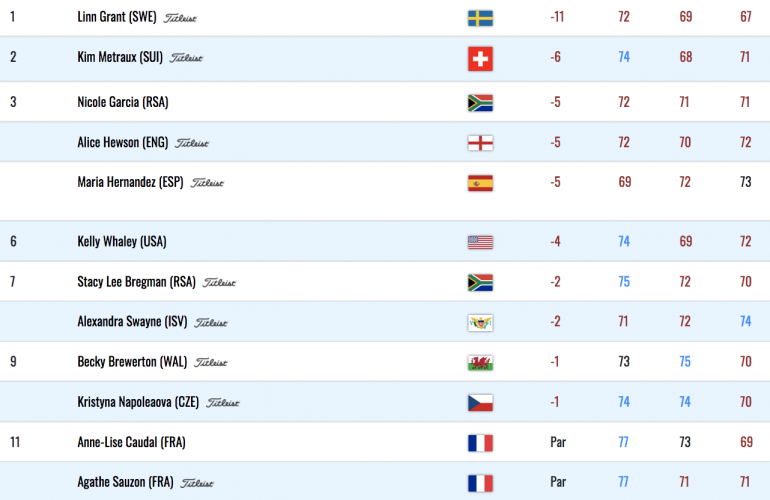Click Titleist logo beside Maria Hernandez
This screenshot has width=770, height=500.
207,183
